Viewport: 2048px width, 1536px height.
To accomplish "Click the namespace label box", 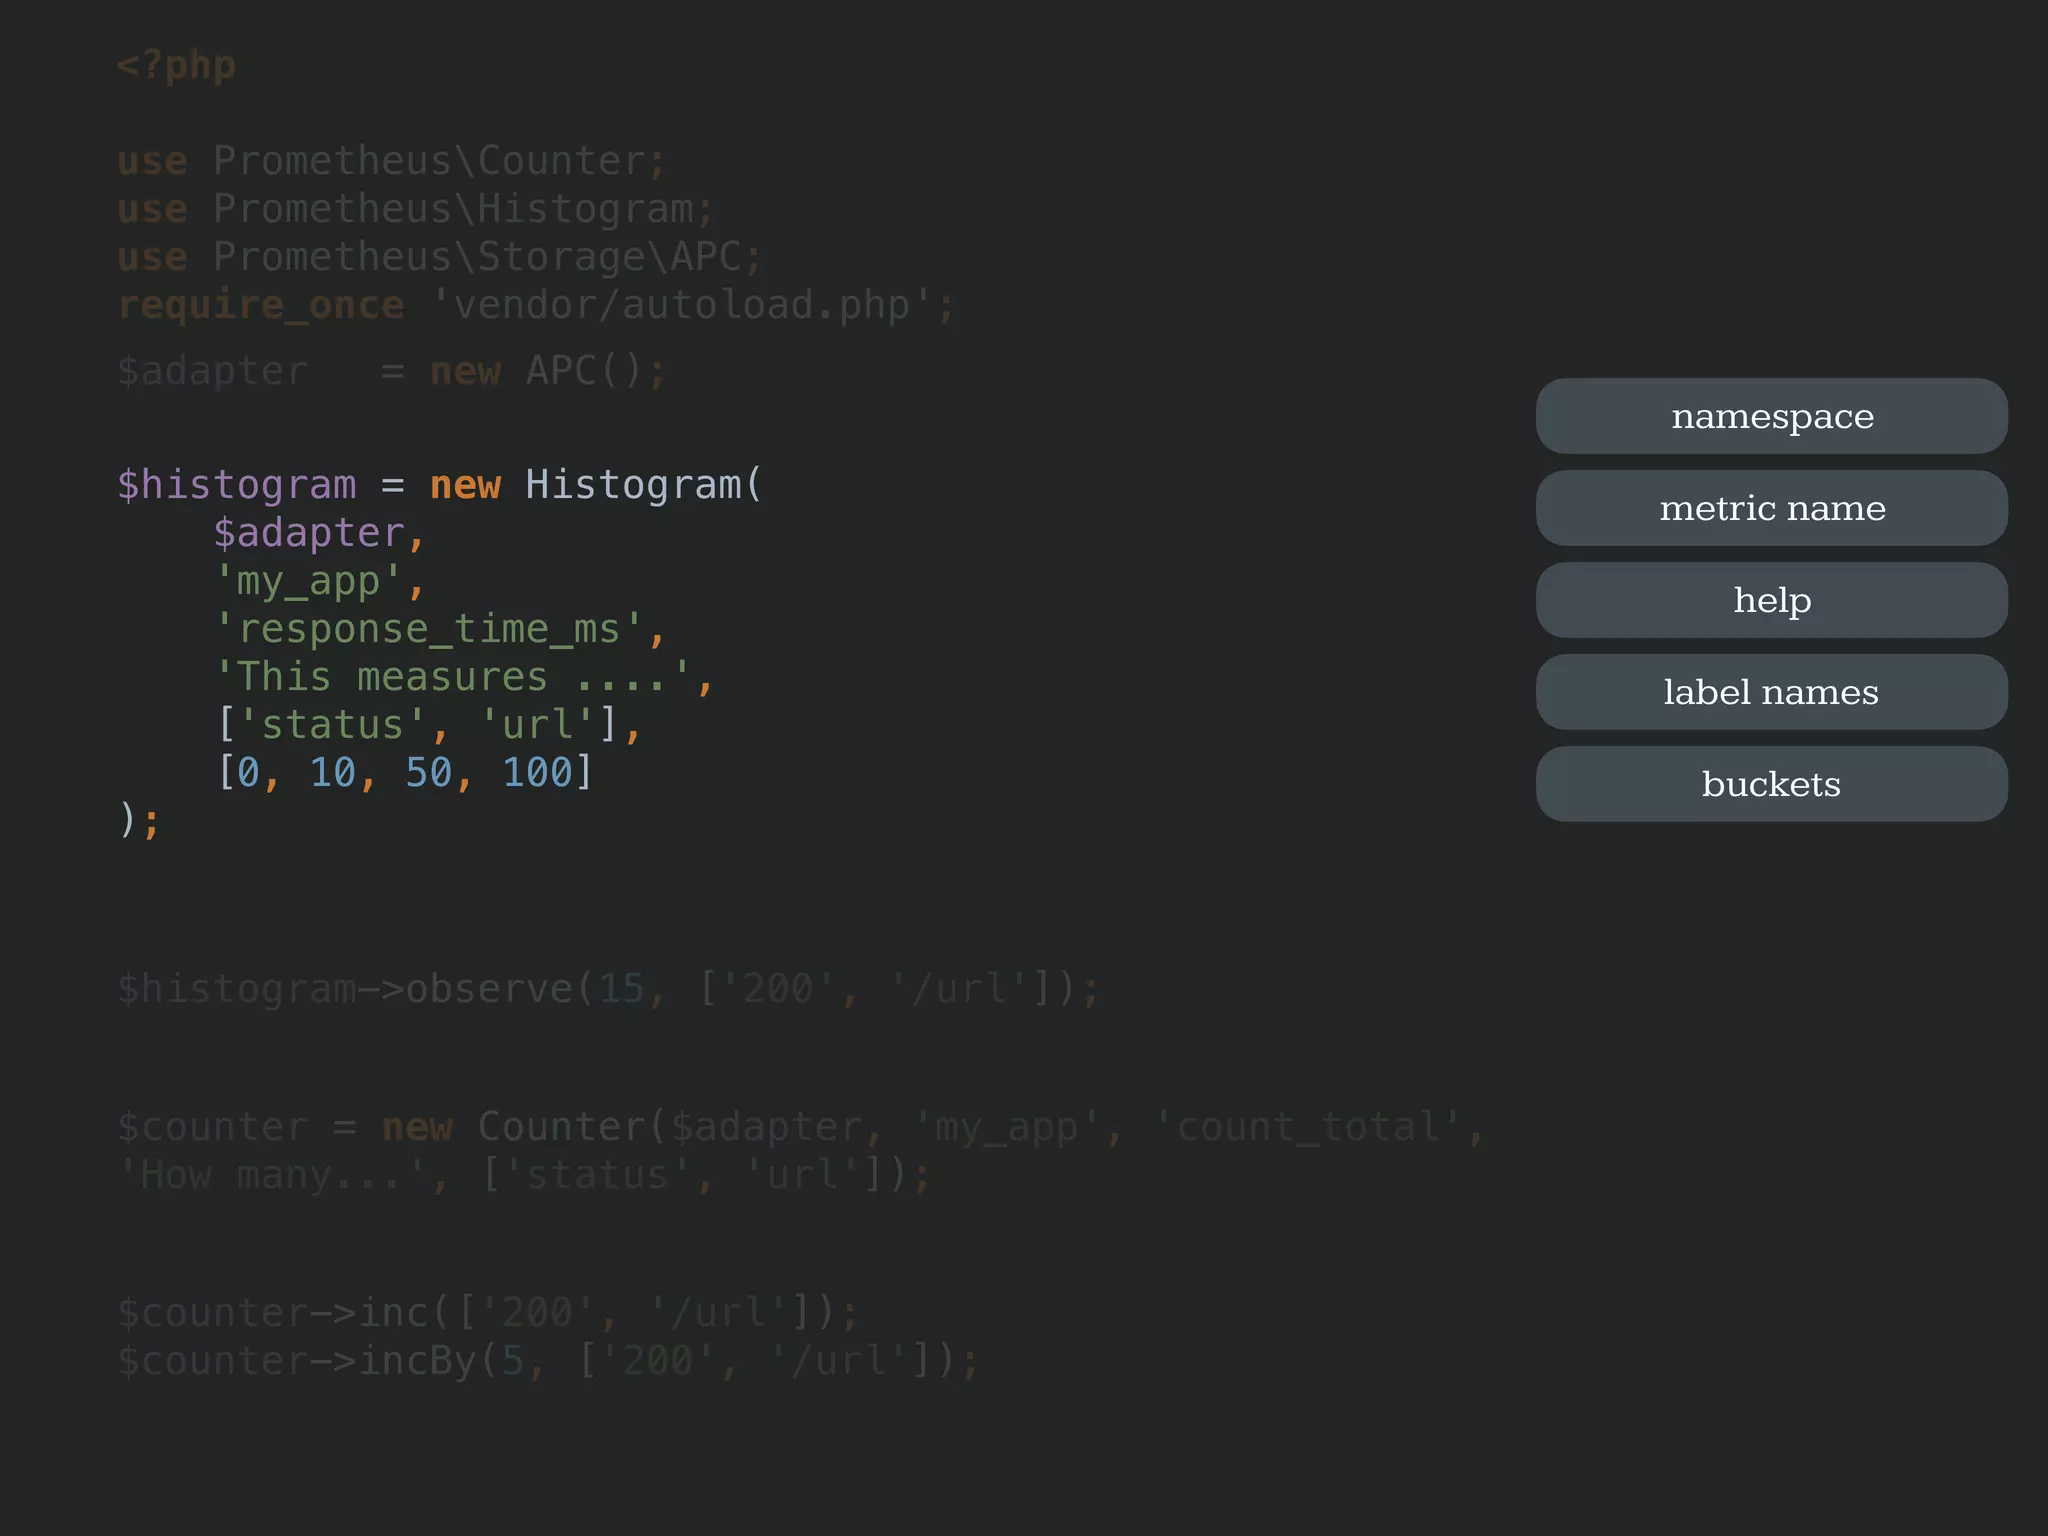I will 1771,416.
